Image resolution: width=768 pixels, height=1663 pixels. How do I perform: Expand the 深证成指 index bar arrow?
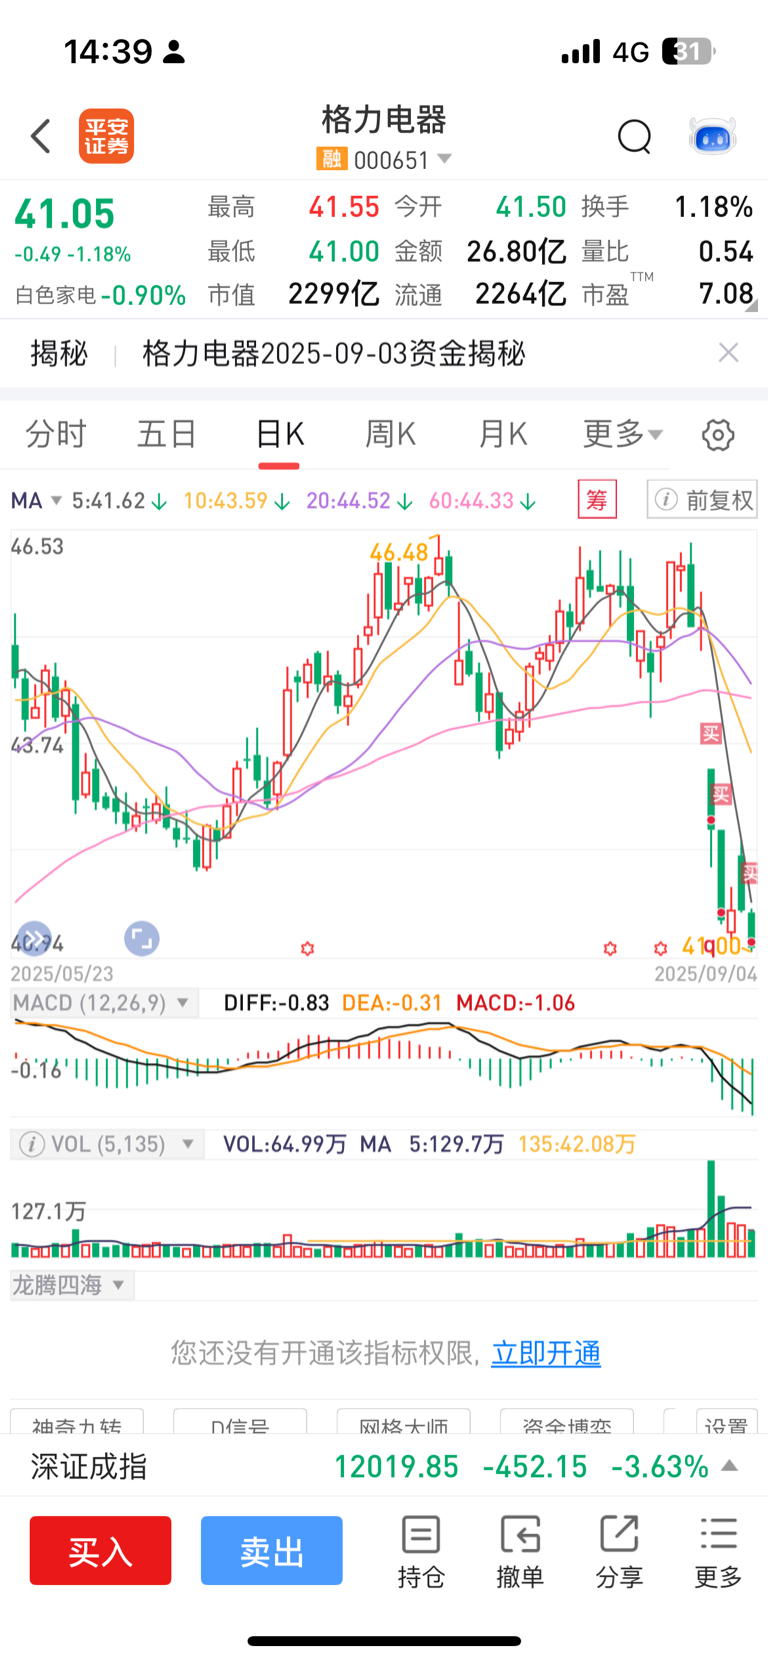click(x=730, y=1466)
